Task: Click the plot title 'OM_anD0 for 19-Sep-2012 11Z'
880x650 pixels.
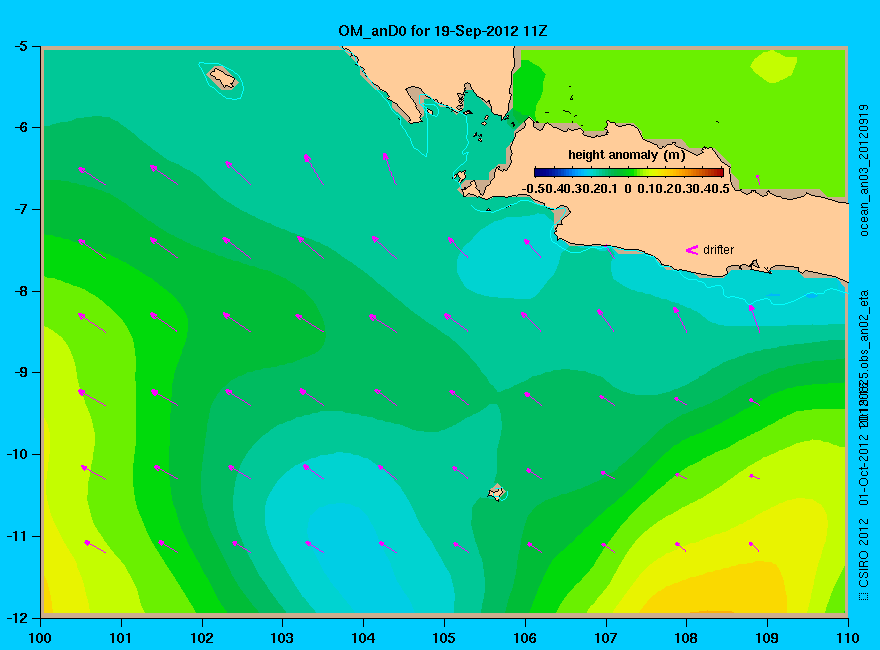Action: (442, 31)
